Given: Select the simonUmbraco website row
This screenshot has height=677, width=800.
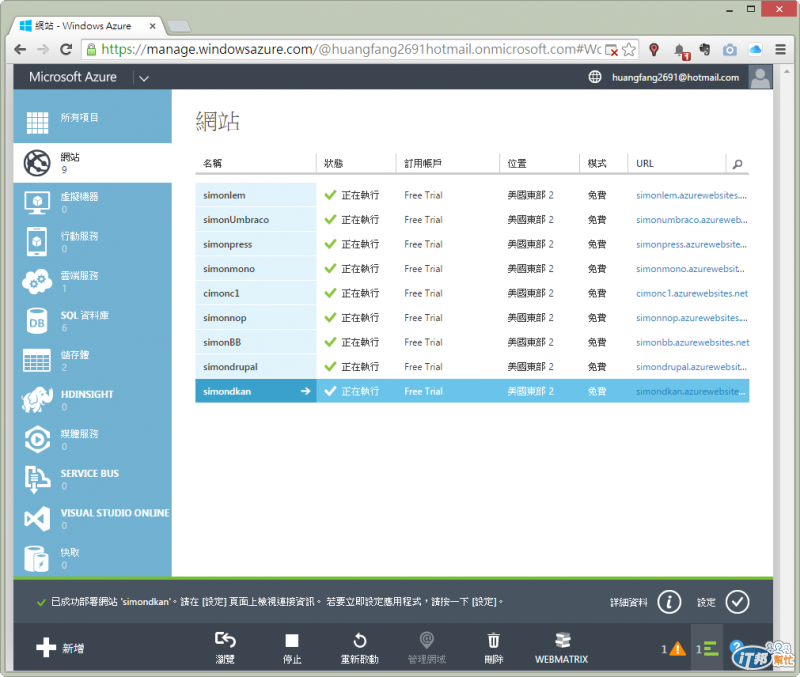Looking at the screenshot, I should 472,219.
